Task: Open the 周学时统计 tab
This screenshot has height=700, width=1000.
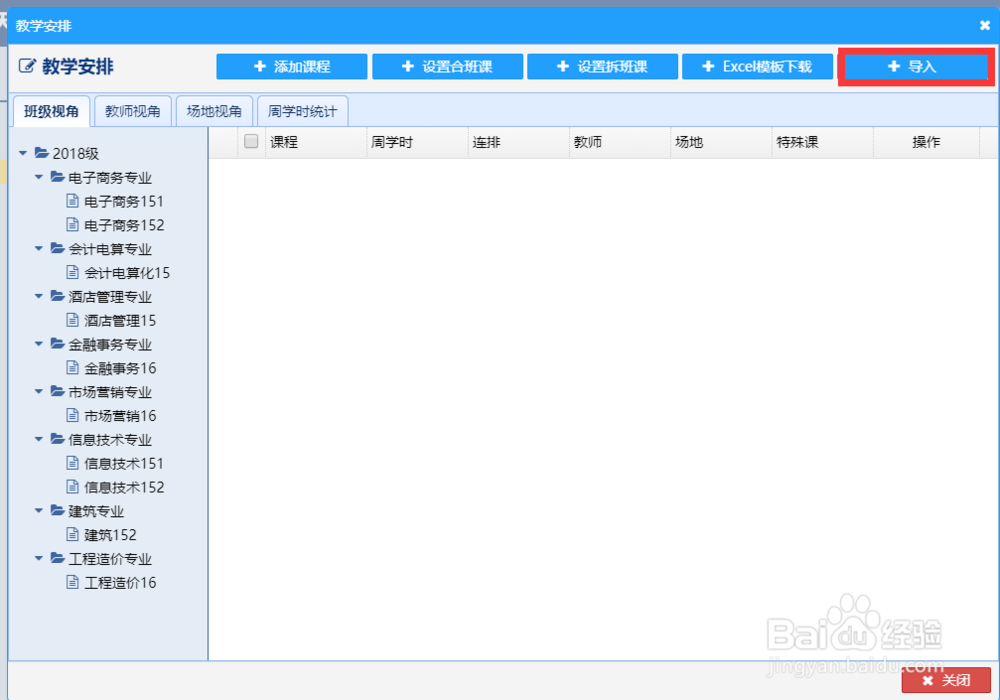Action: click(x=300, y=111)
